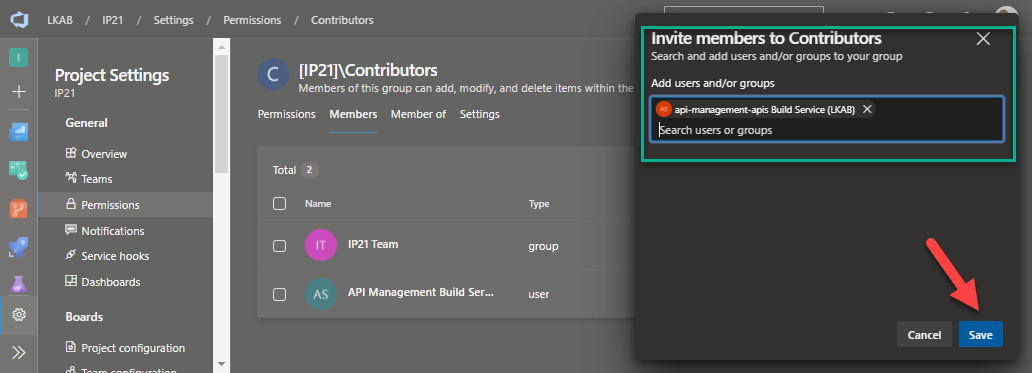Click the plus add-new icon in sidebar

point(18,91)
